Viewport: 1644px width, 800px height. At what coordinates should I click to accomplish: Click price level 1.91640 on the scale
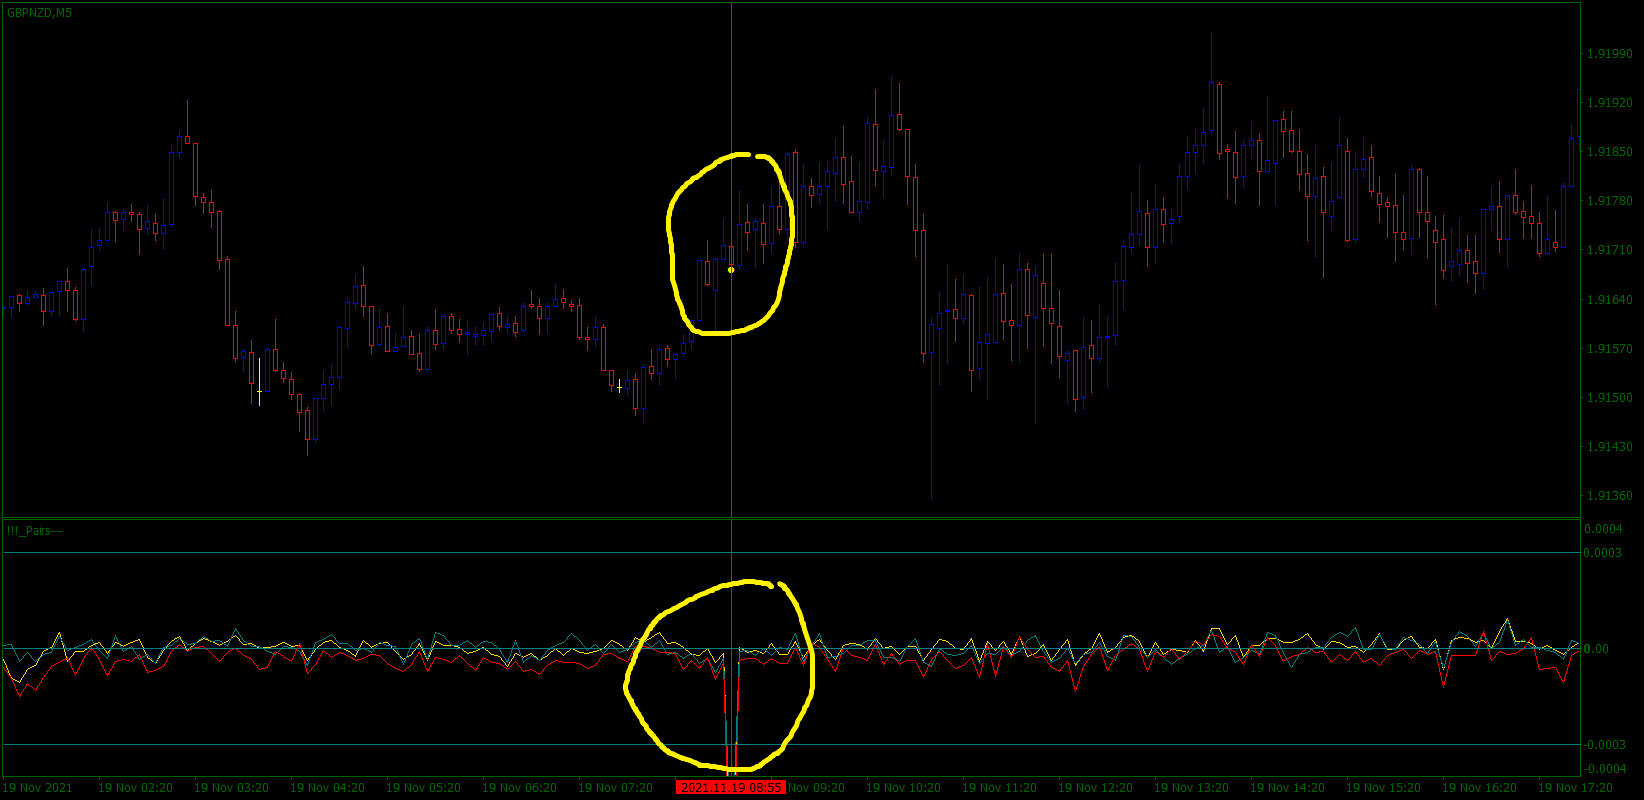click(1610, 299)
